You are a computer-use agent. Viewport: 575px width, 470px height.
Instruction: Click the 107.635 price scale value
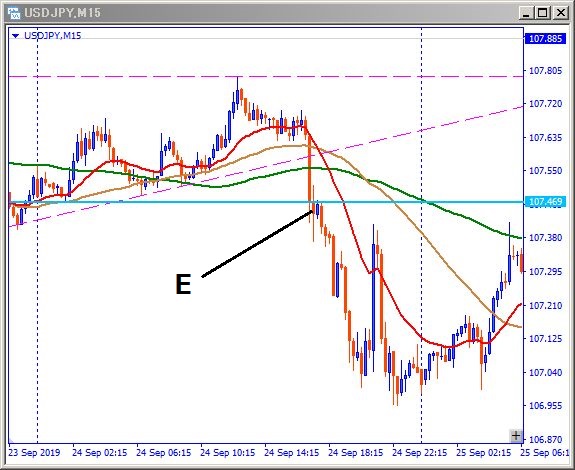(545, 138)
